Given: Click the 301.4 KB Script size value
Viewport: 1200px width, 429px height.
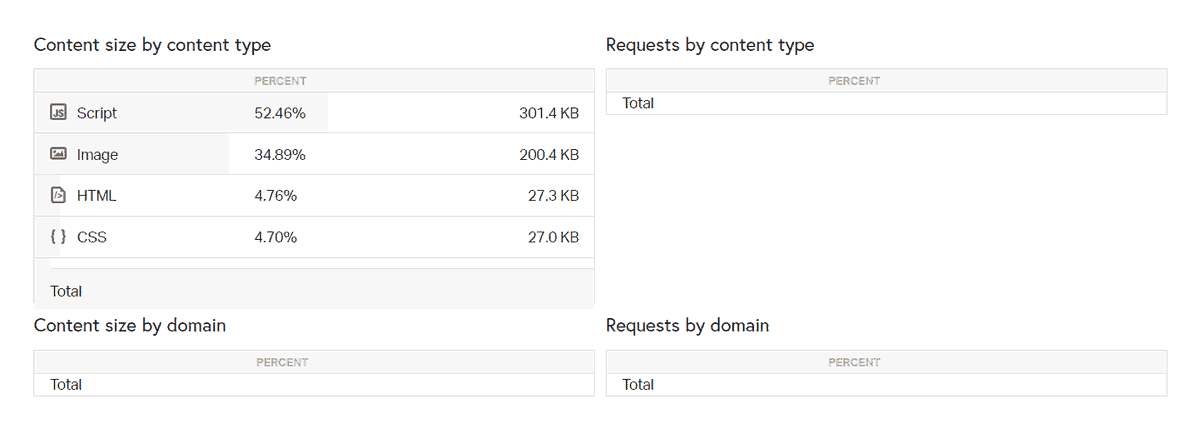Looking at the screenshot, I should tap(549, 113).
